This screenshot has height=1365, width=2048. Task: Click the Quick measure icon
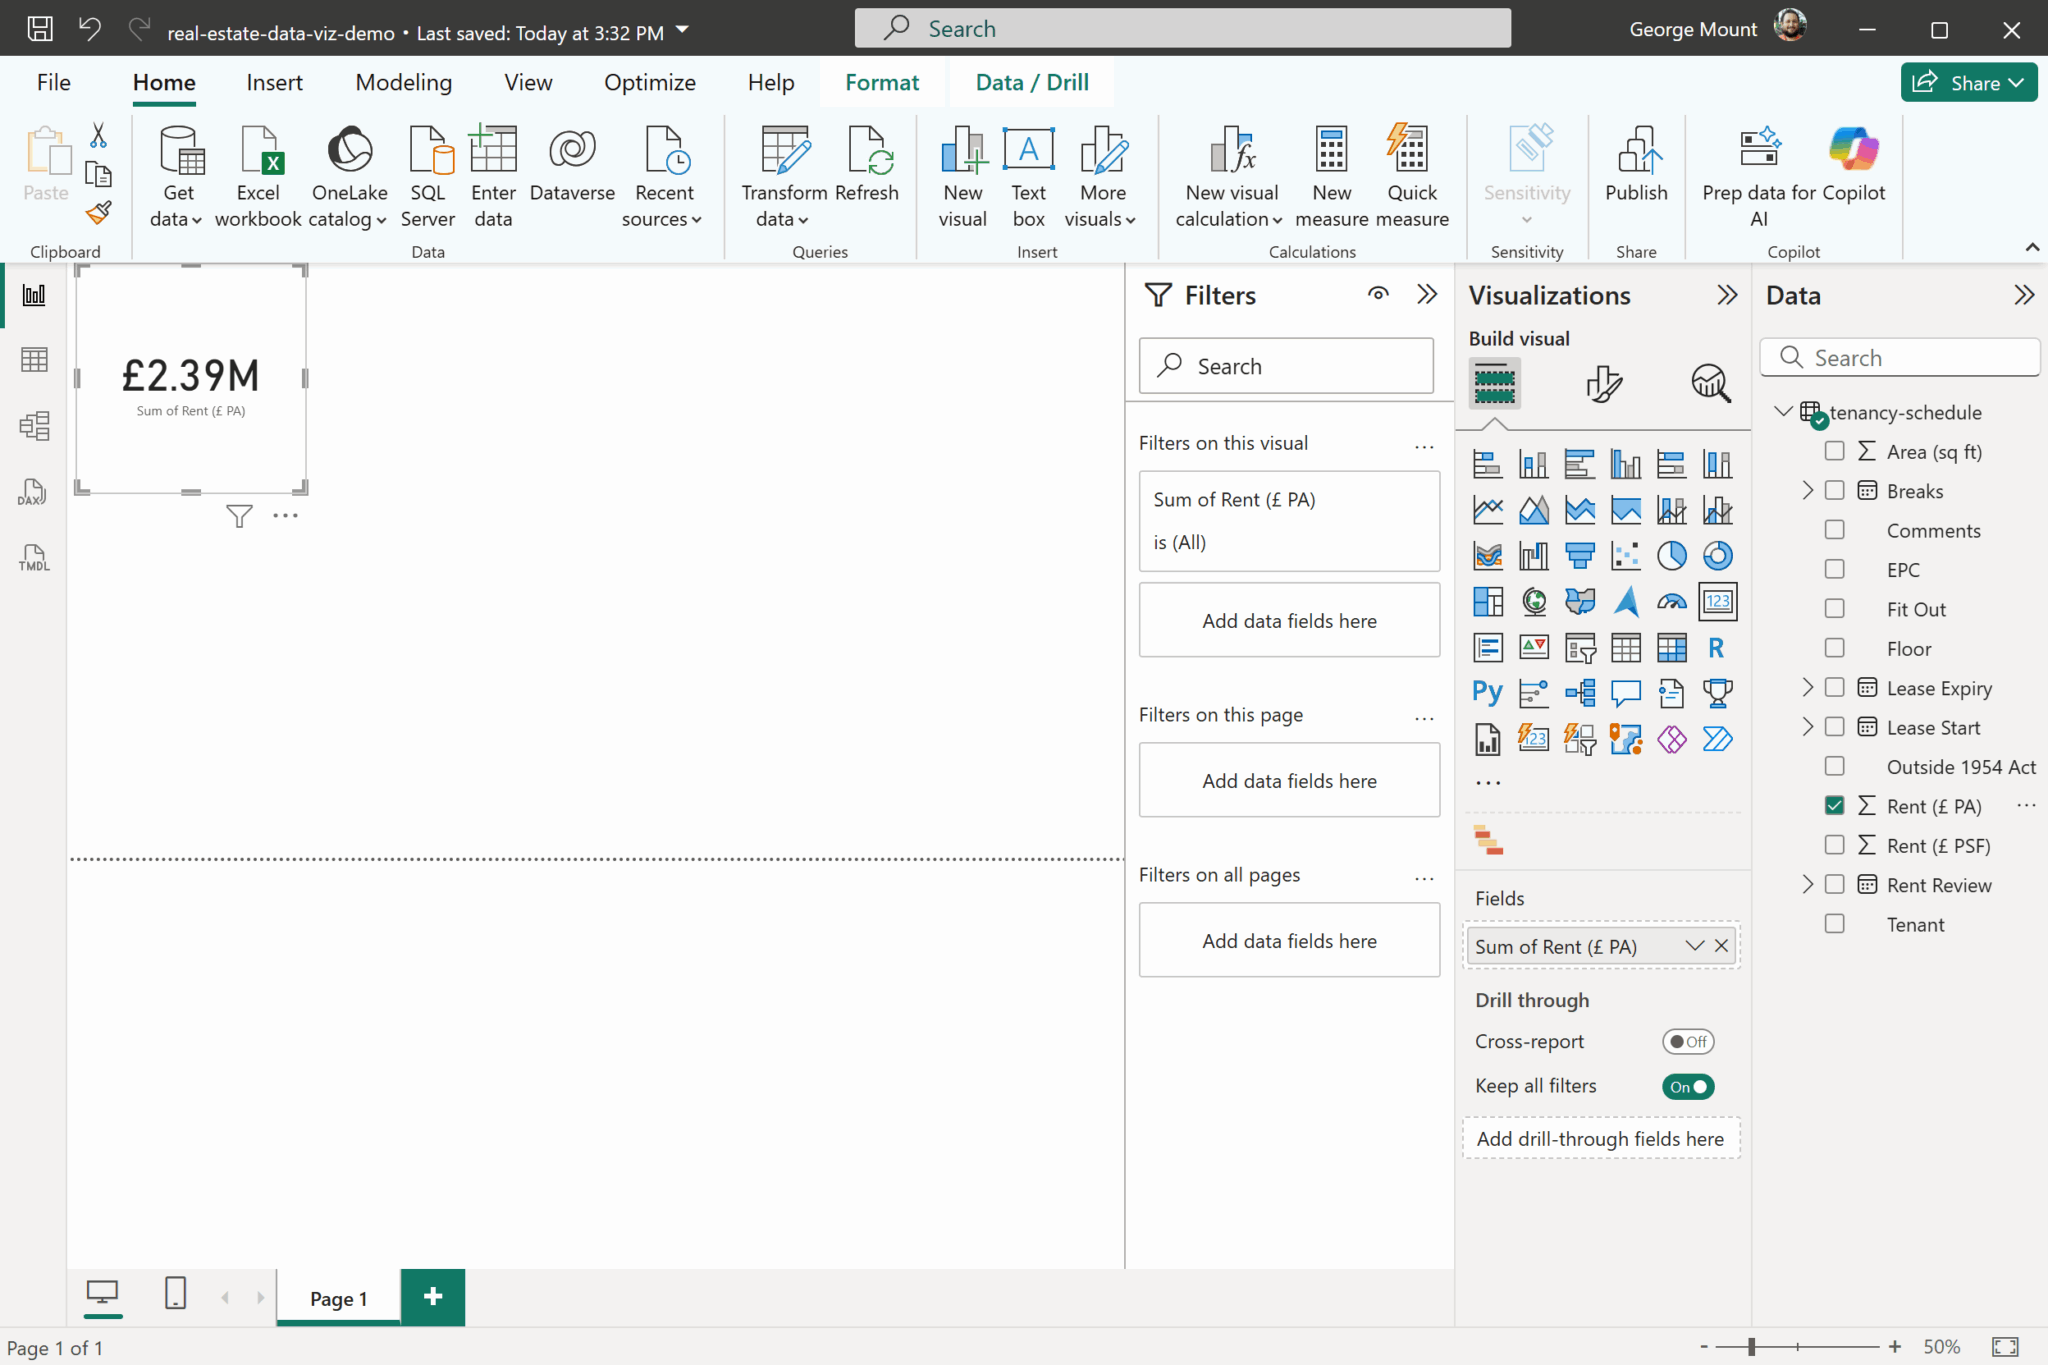[1411, 175]
